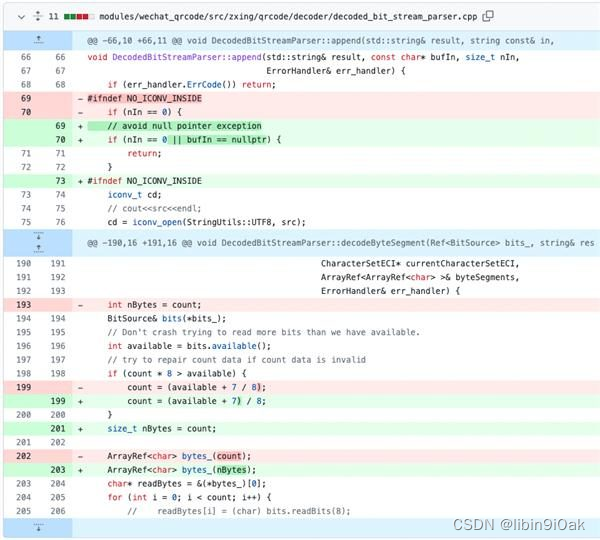This screenshot has width=600, height=540.
Task: Click the removed 'count = (available + 7 / 8);' line
Action: point(196,387)
